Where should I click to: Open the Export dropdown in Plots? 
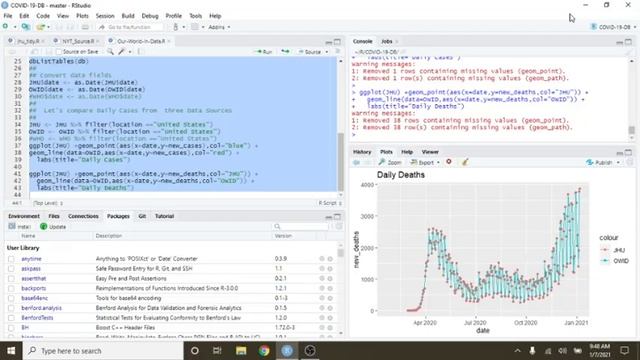tap(425, 162)
